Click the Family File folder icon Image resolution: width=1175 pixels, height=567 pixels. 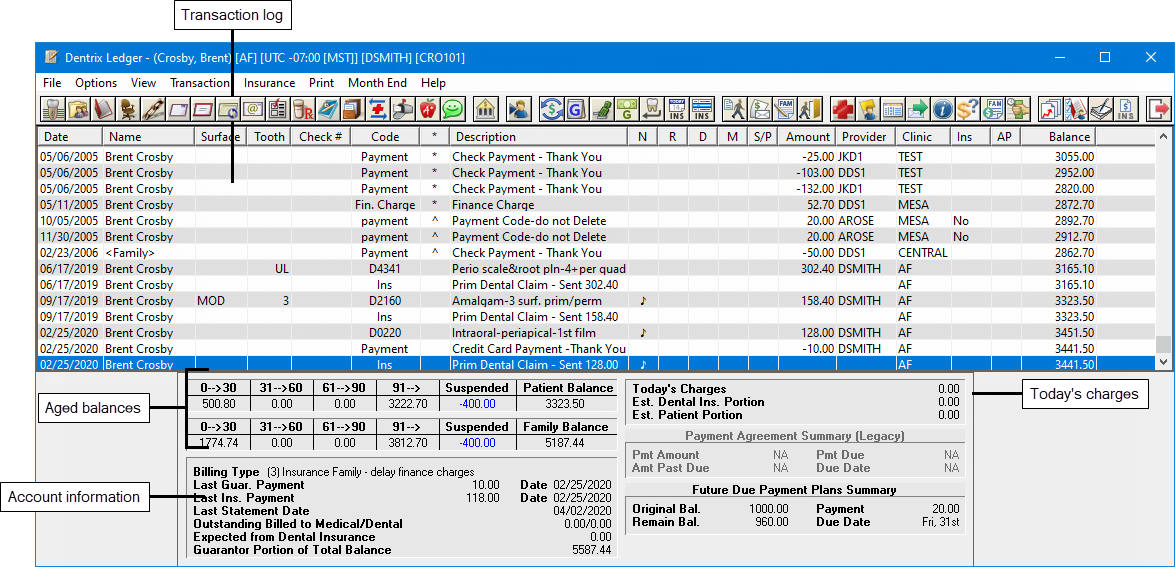pos(77,109)
